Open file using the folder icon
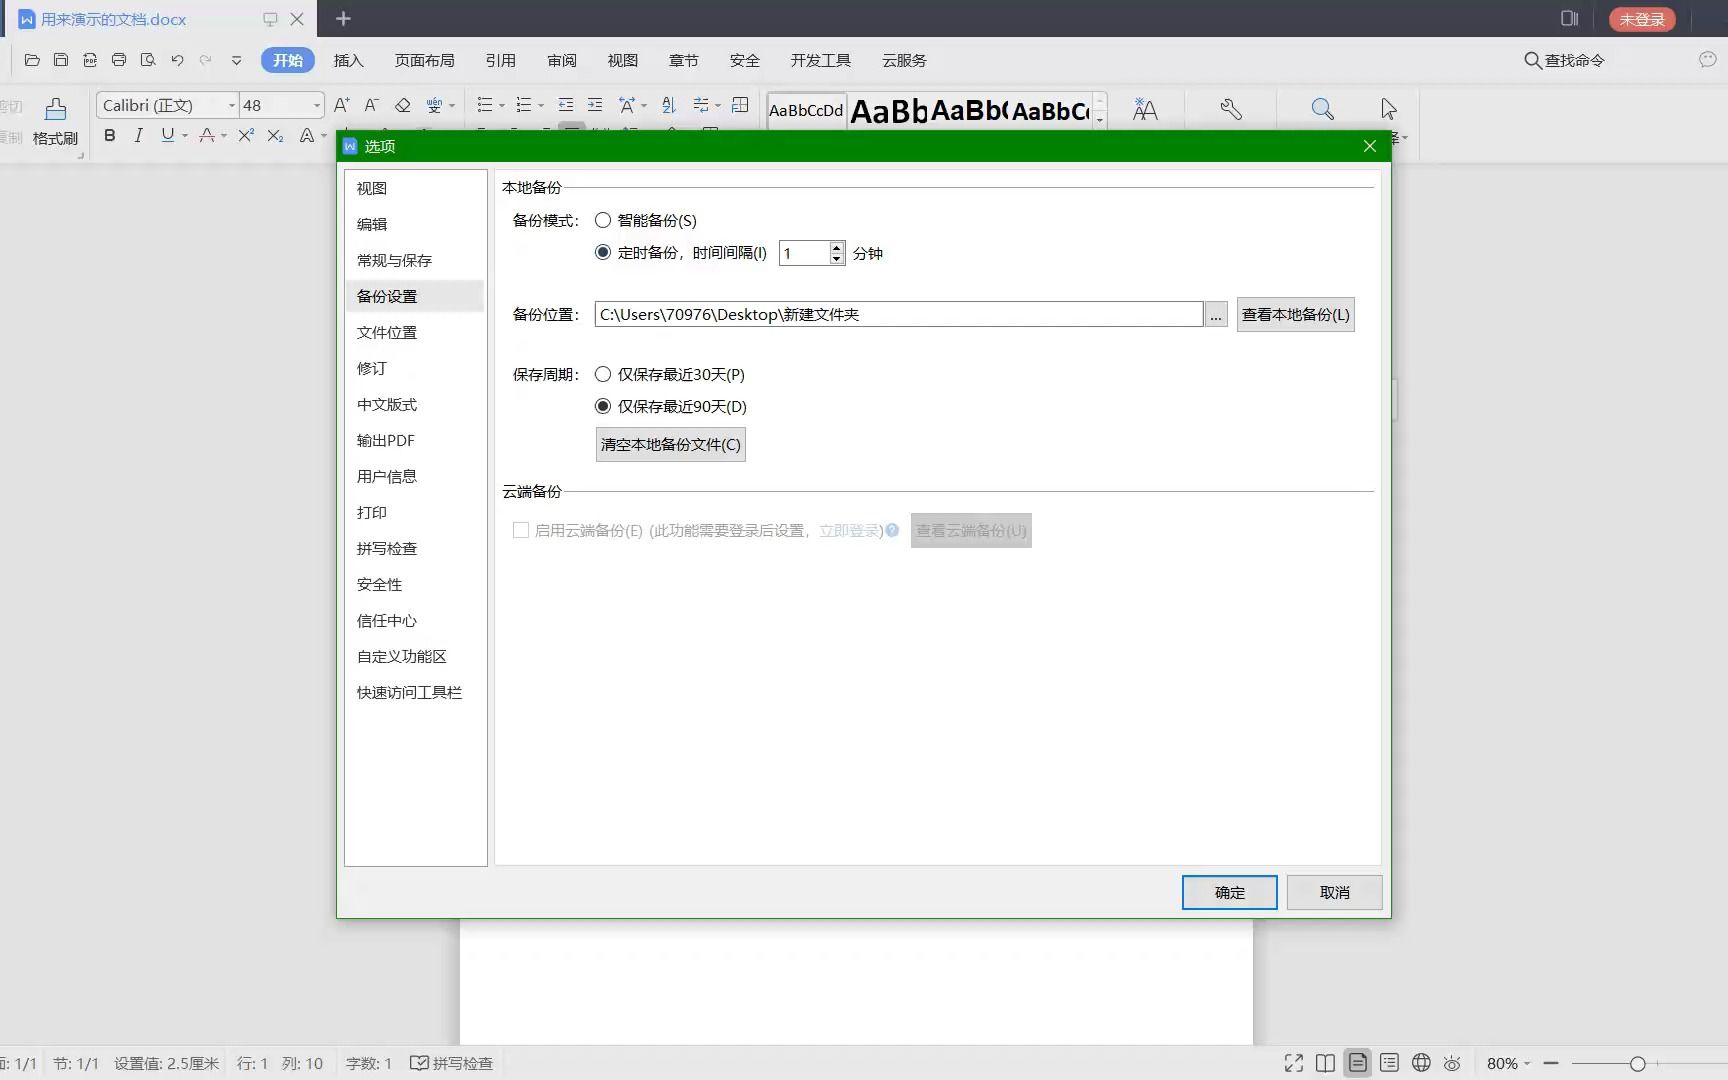This screenshot has height=1080, width=1728. pos(32,60)
